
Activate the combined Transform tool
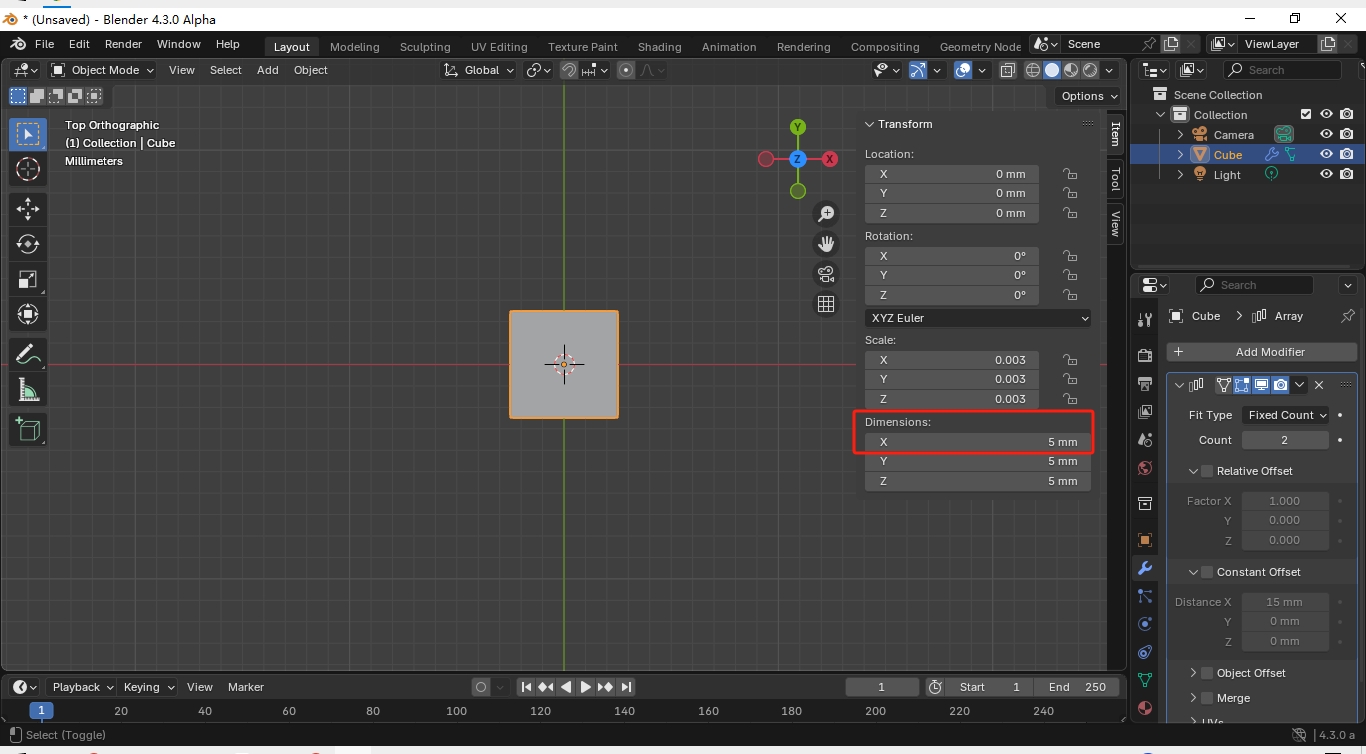coord(28,314)
